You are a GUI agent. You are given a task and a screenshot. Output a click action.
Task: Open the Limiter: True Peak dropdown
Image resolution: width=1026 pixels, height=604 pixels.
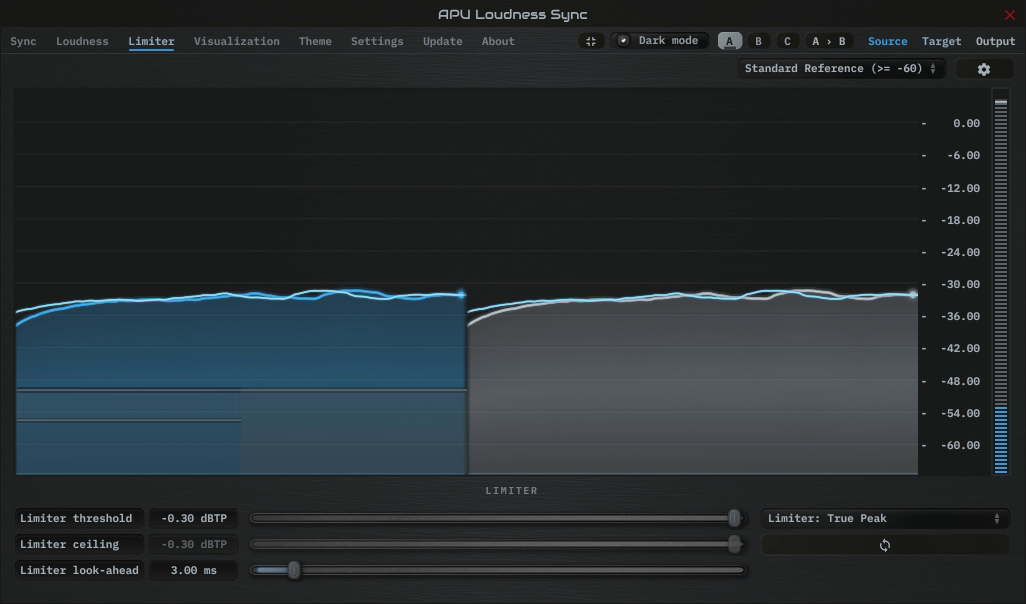[885, 518]
